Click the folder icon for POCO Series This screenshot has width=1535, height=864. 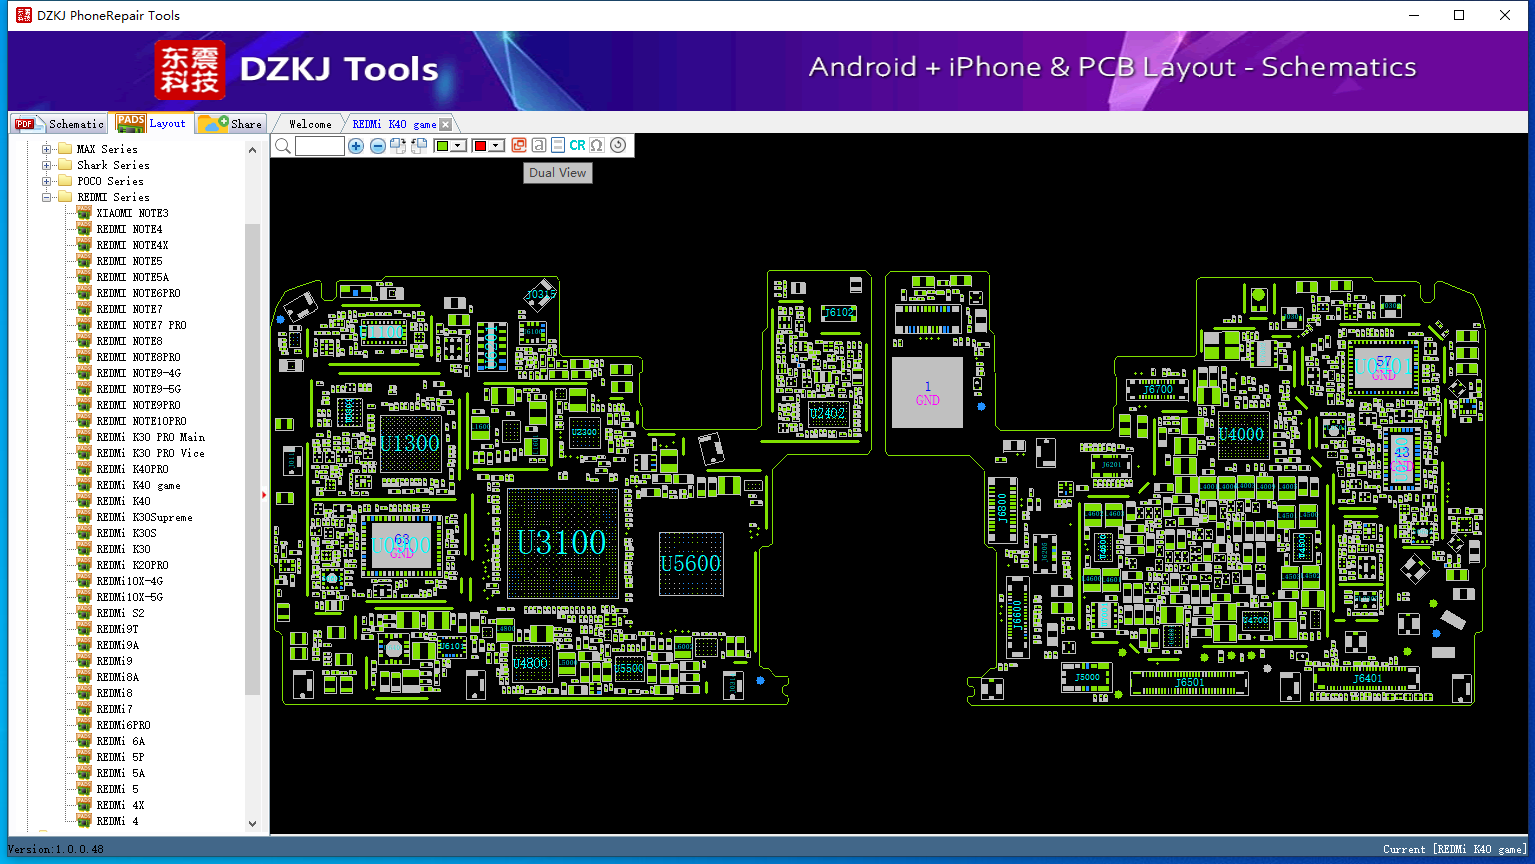coord(65,181)
